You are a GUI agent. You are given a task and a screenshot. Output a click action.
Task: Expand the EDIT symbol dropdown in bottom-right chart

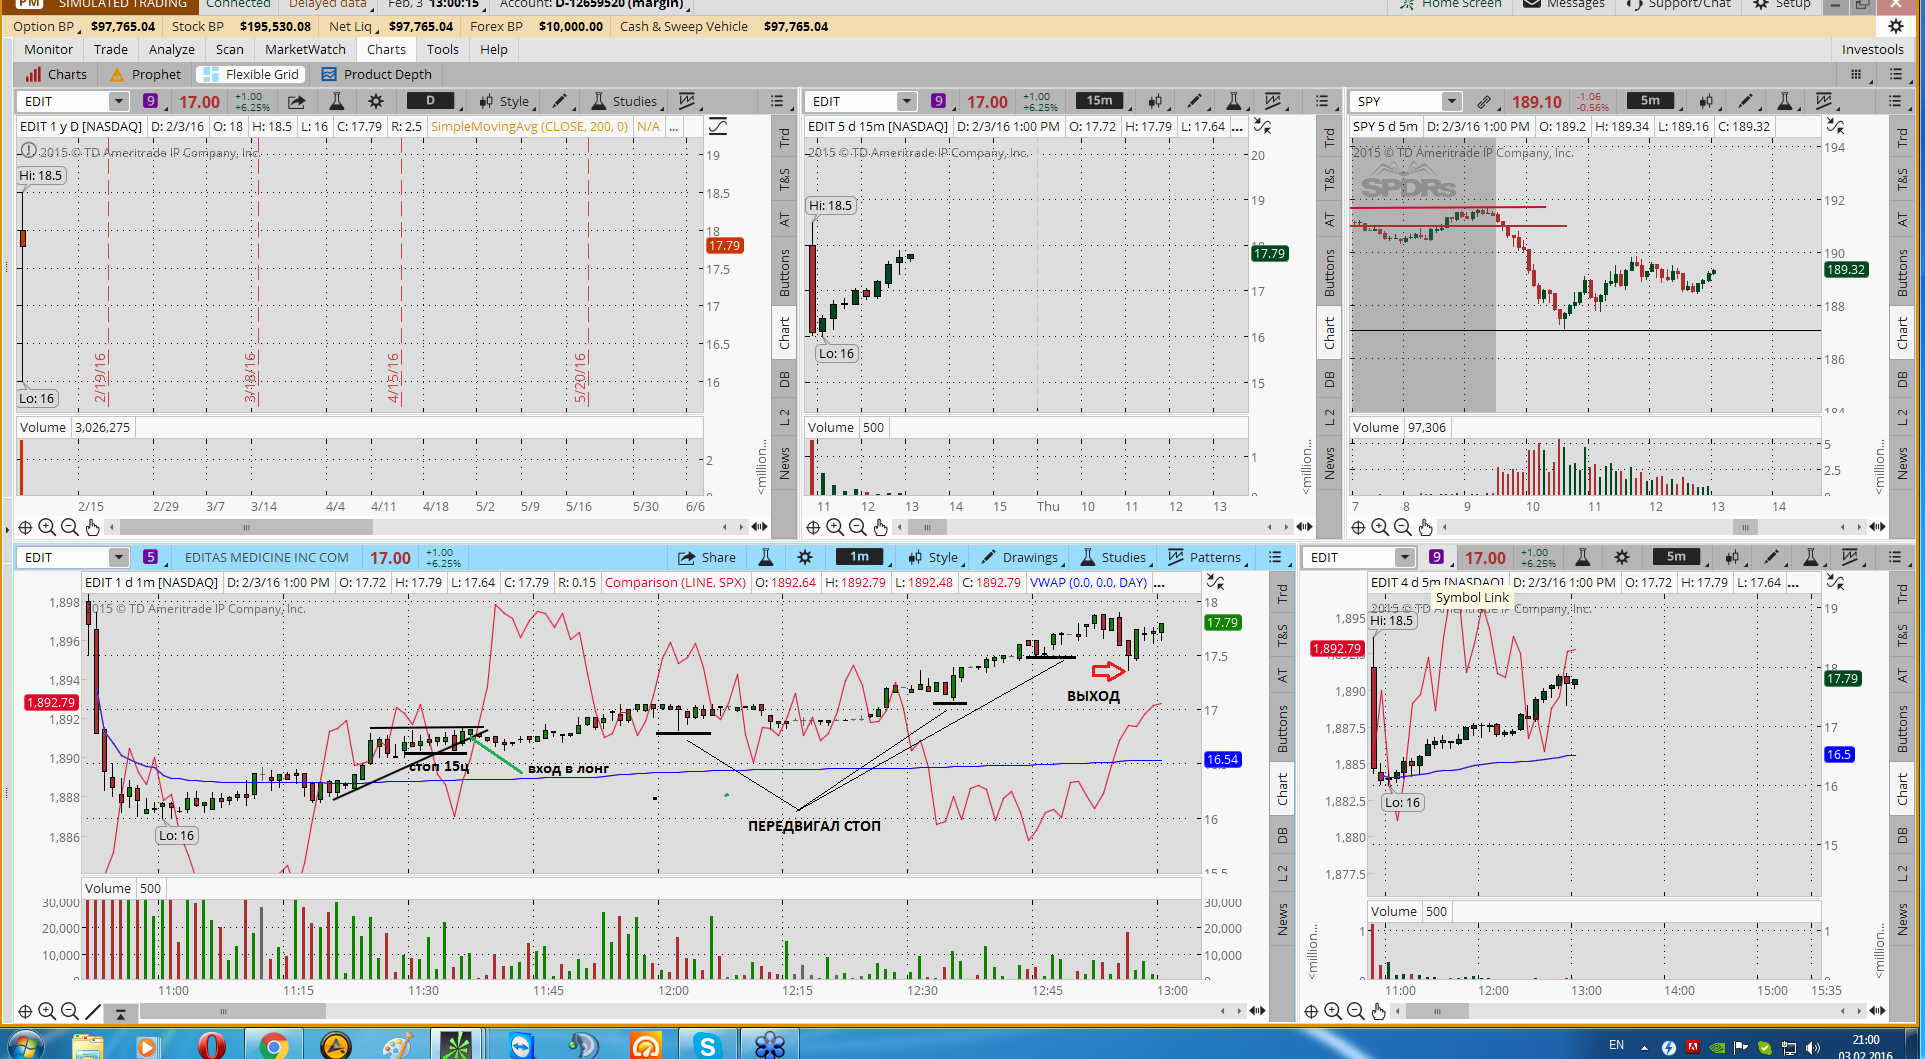pos(1404,557)
